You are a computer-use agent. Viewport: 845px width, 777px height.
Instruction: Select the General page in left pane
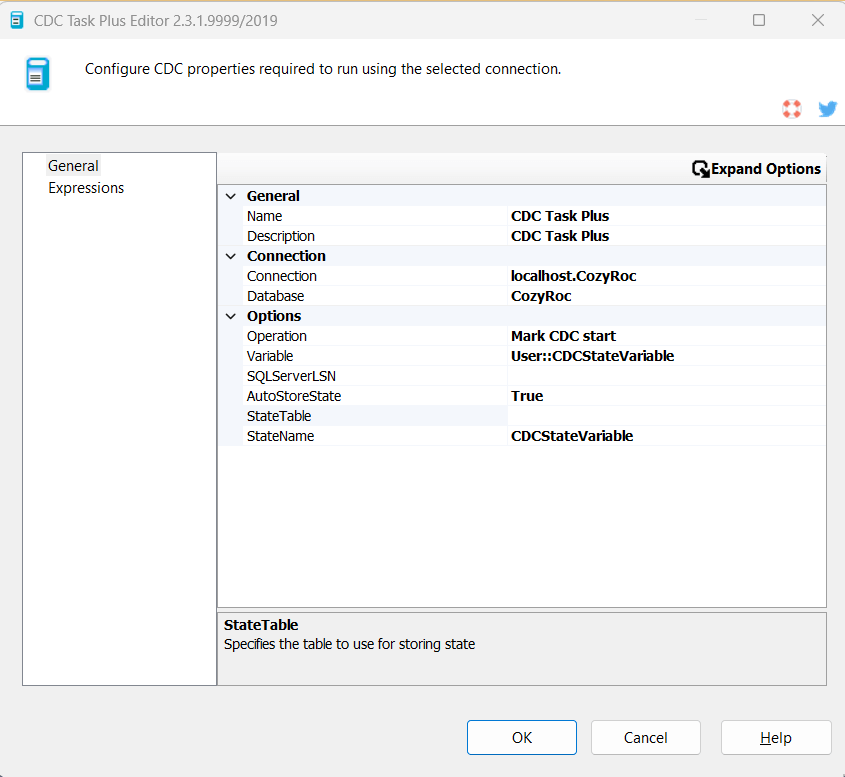click(x=74, y=166)
